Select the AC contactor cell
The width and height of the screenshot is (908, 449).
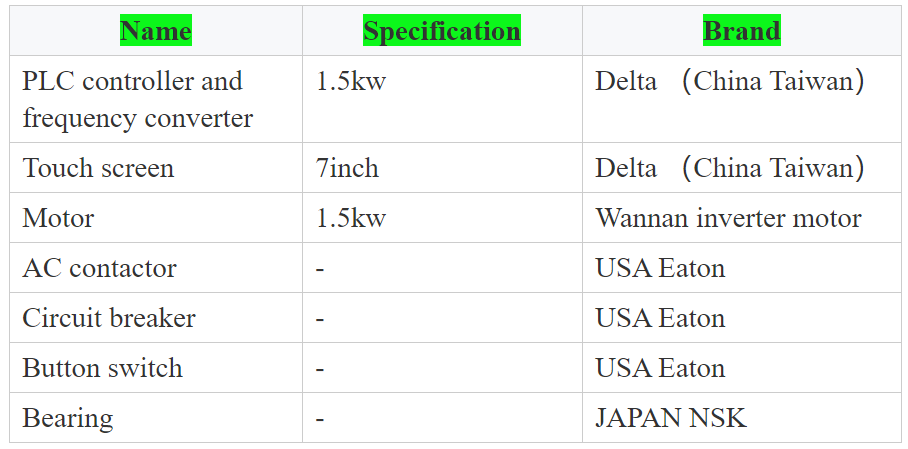156,267
